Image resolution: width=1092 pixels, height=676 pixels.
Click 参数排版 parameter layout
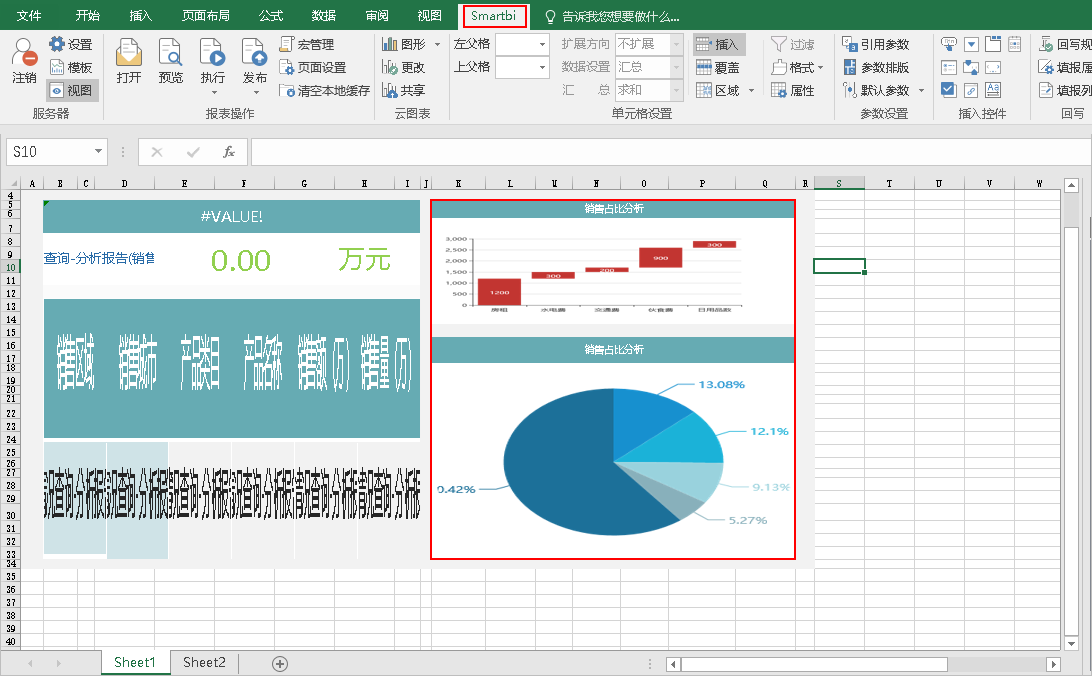[875, 68]
